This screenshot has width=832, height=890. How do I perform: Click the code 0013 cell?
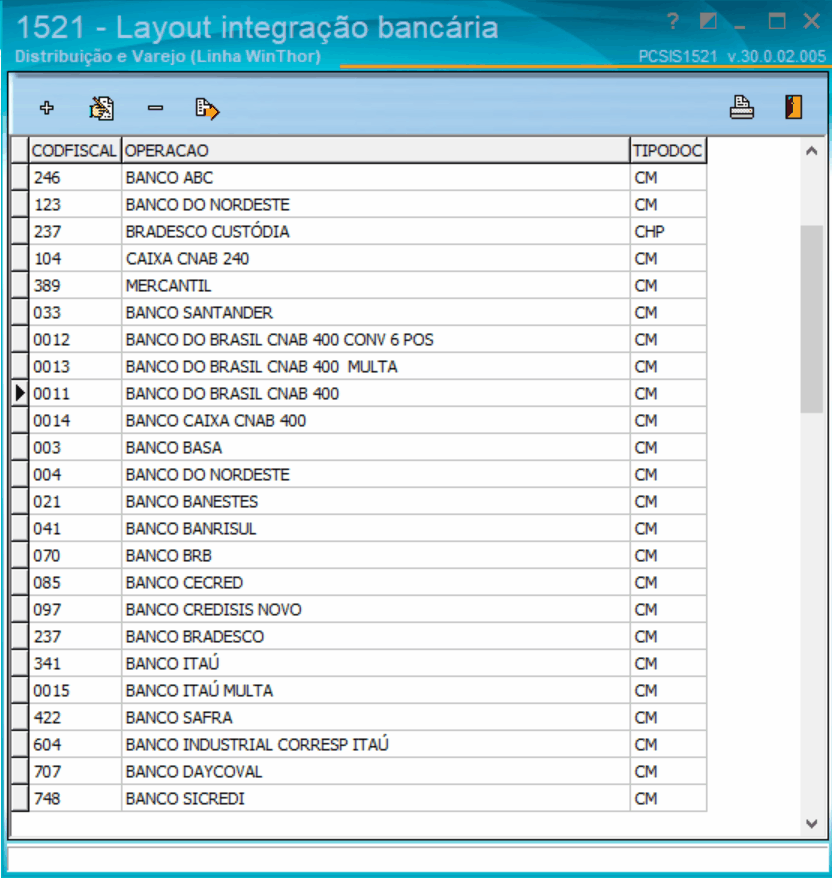[x=75, y=366]
